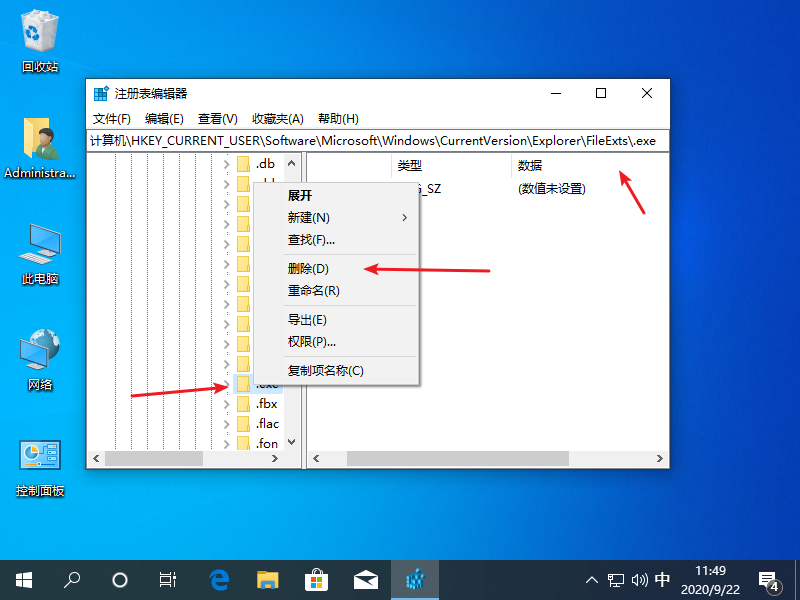Click the 数据 column header
The image size is (800, 600).
tap(530, 165)
